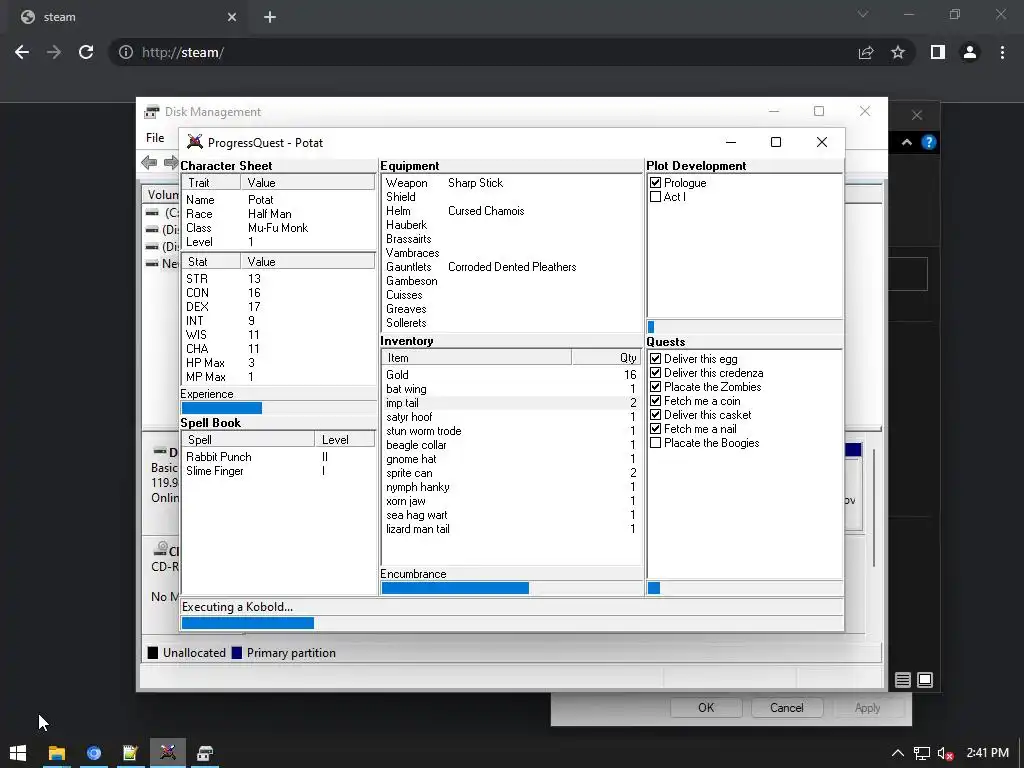Toggle the Placate the Zombies quest checkbox

pyautogui.click(x=656, y=387)
